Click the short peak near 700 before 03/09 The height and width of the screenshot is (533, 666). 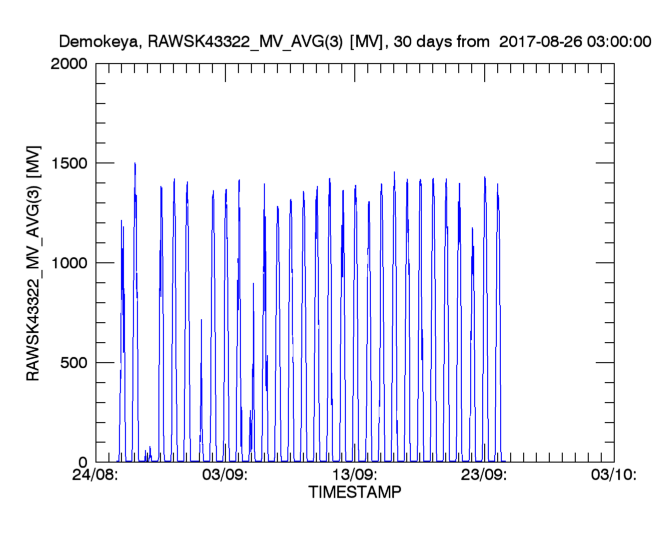pyautogui.click(x=201, y=322)
